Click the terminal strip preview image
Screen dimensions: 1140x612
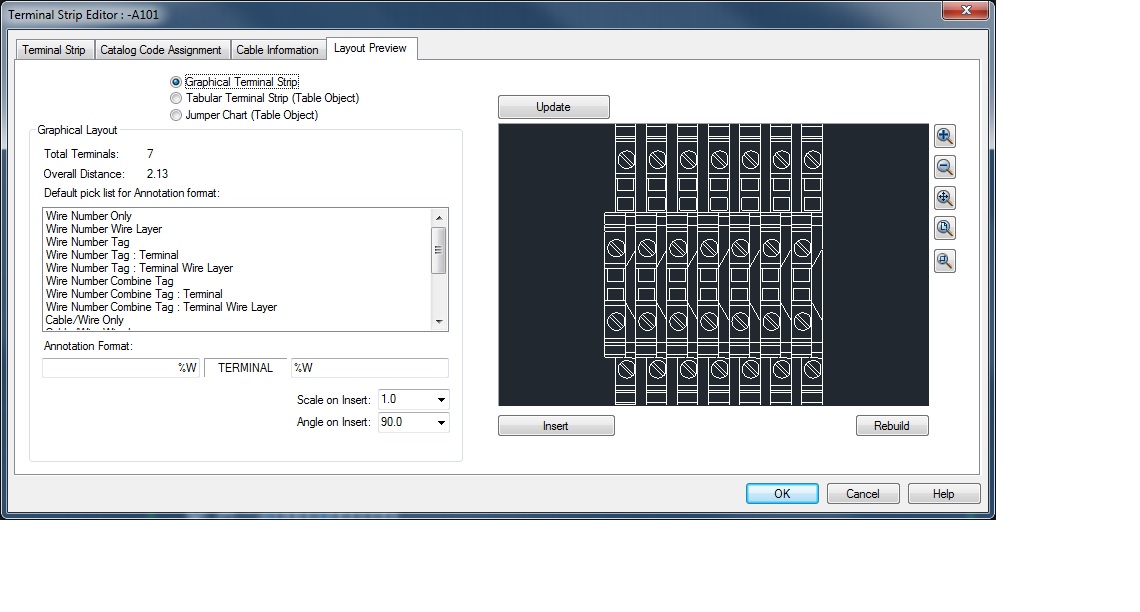[x=713, y=265]
